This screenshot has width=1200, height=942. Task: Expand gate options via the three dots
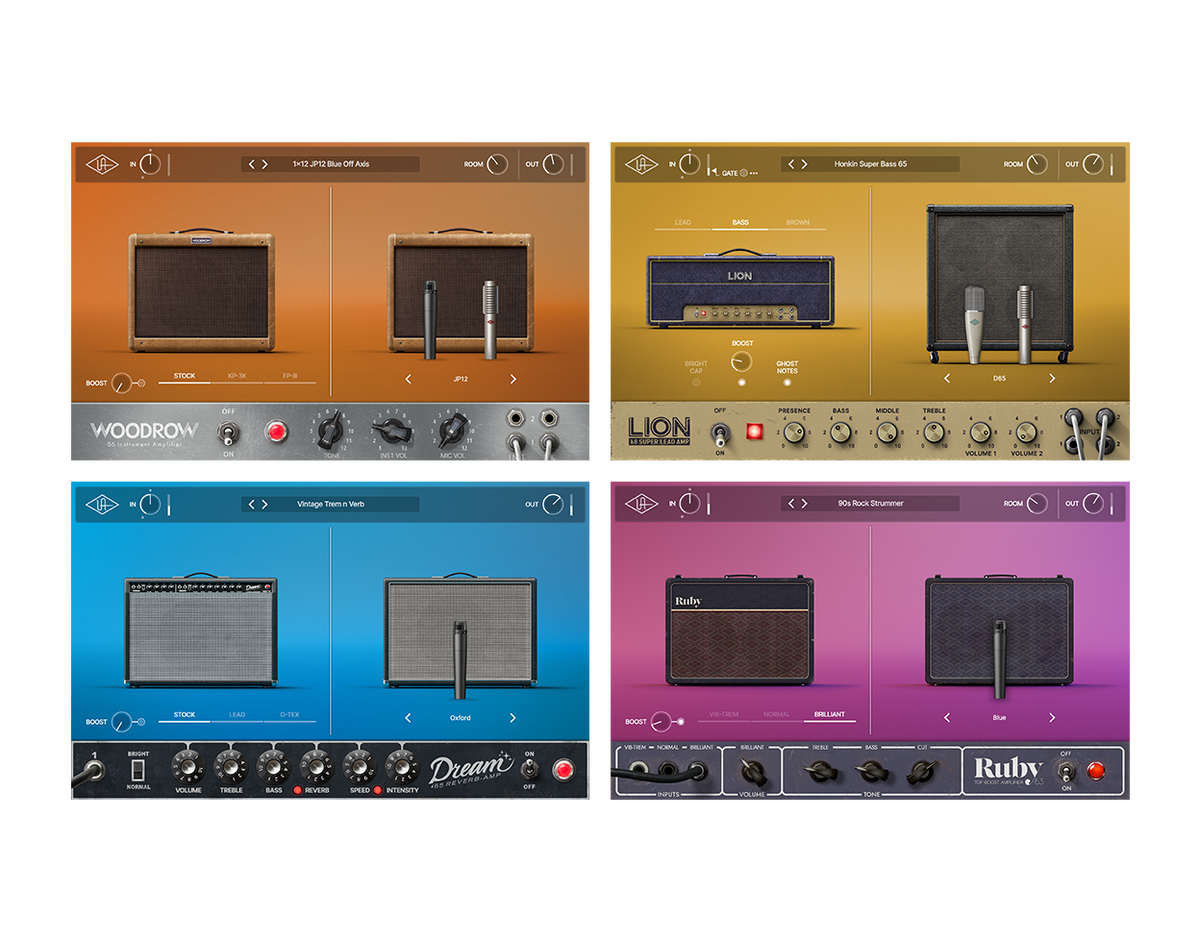755,173
